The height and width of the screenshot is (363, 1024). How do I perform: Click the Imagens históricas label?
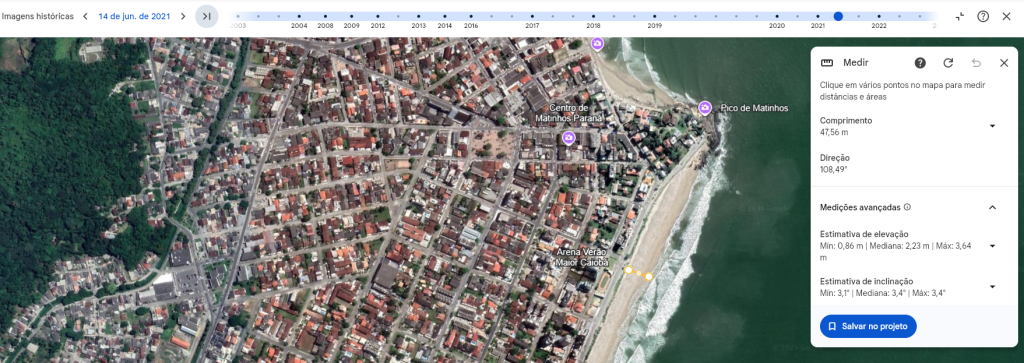37,16
